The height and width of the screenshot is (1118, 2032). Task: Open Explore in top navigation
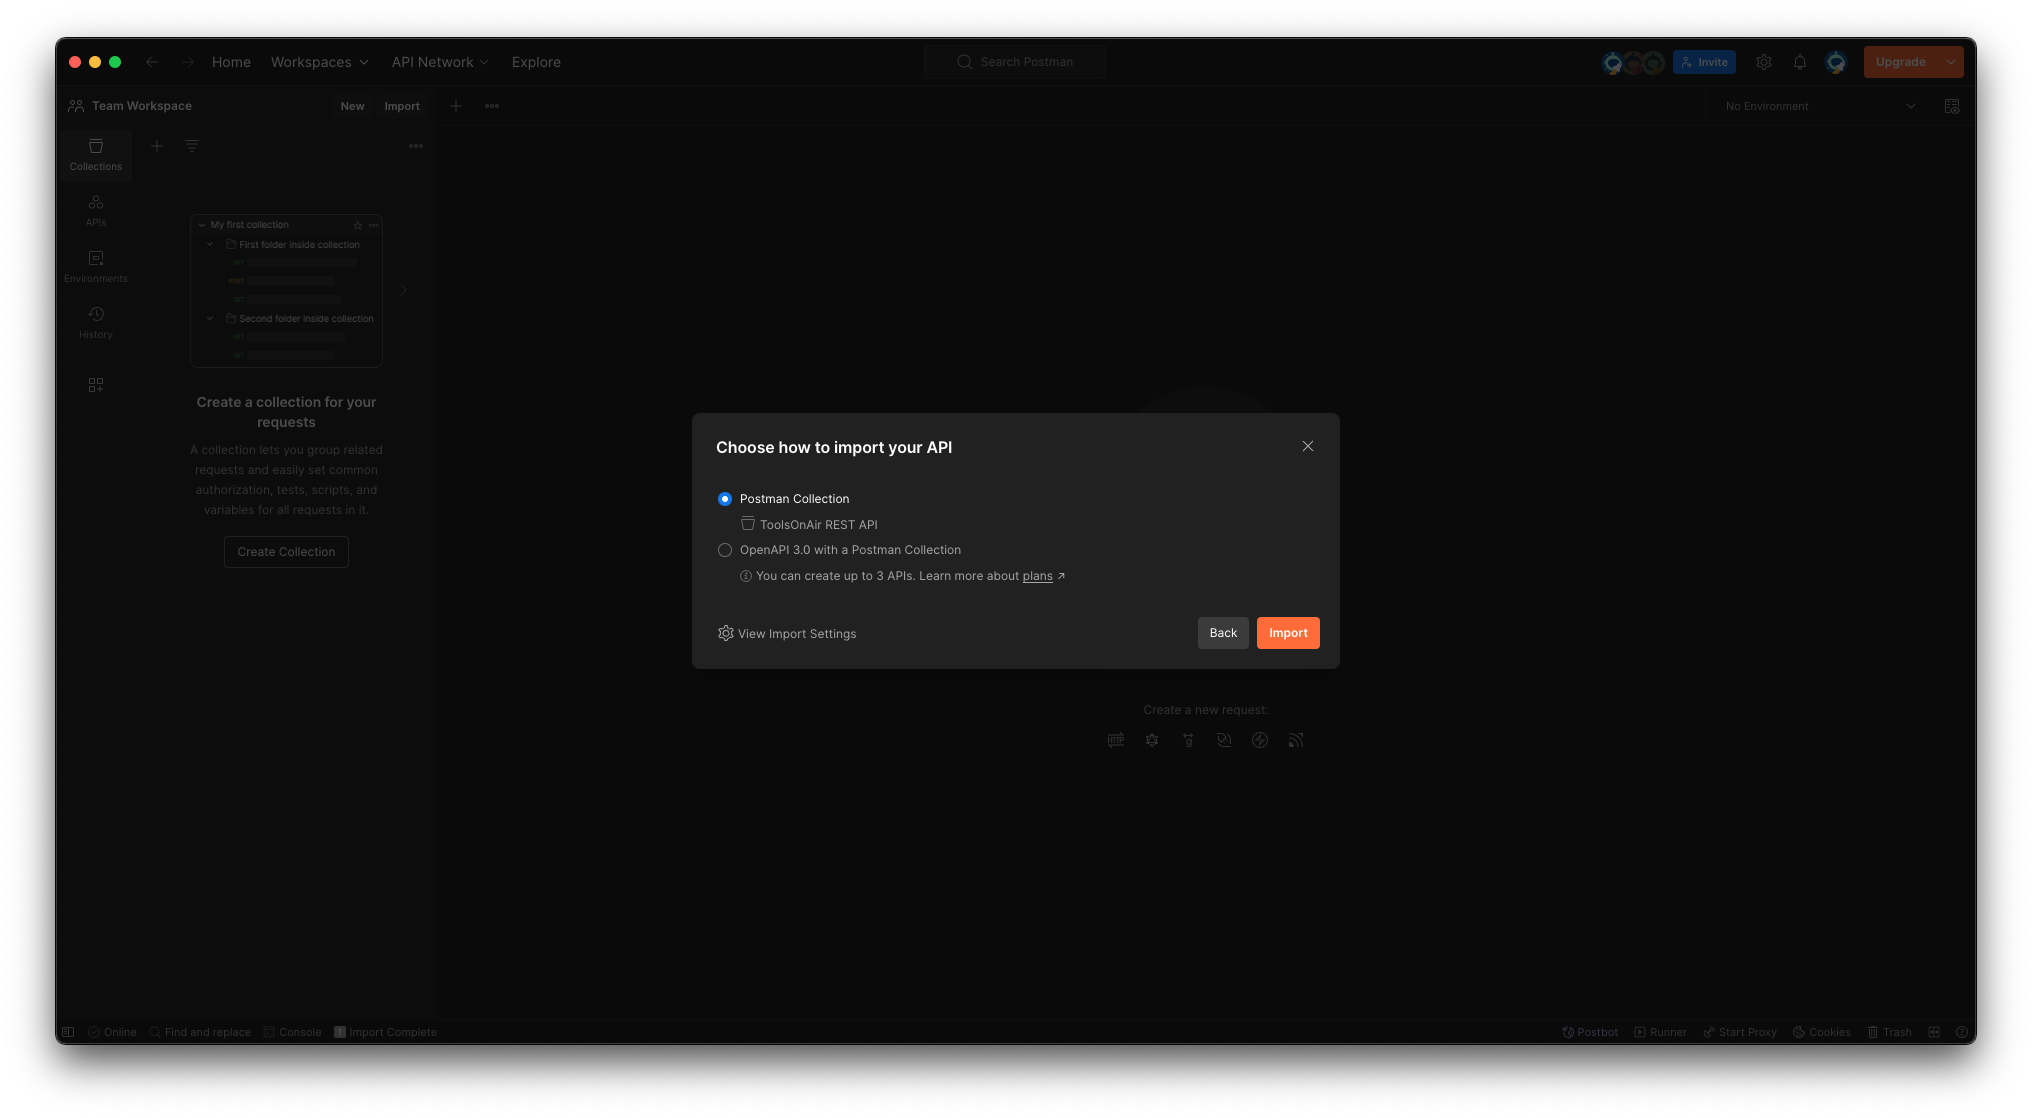pos(536,62)
